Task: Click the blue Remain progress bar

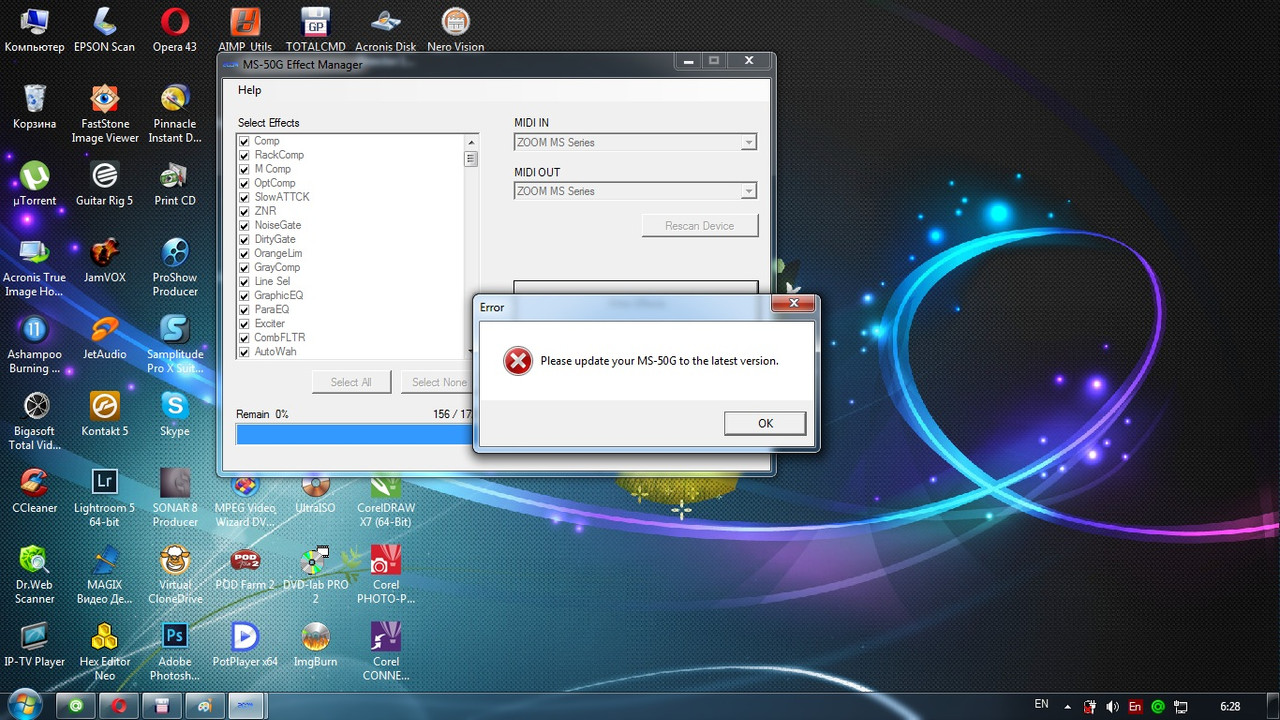Action: click(x=355, y=434)
